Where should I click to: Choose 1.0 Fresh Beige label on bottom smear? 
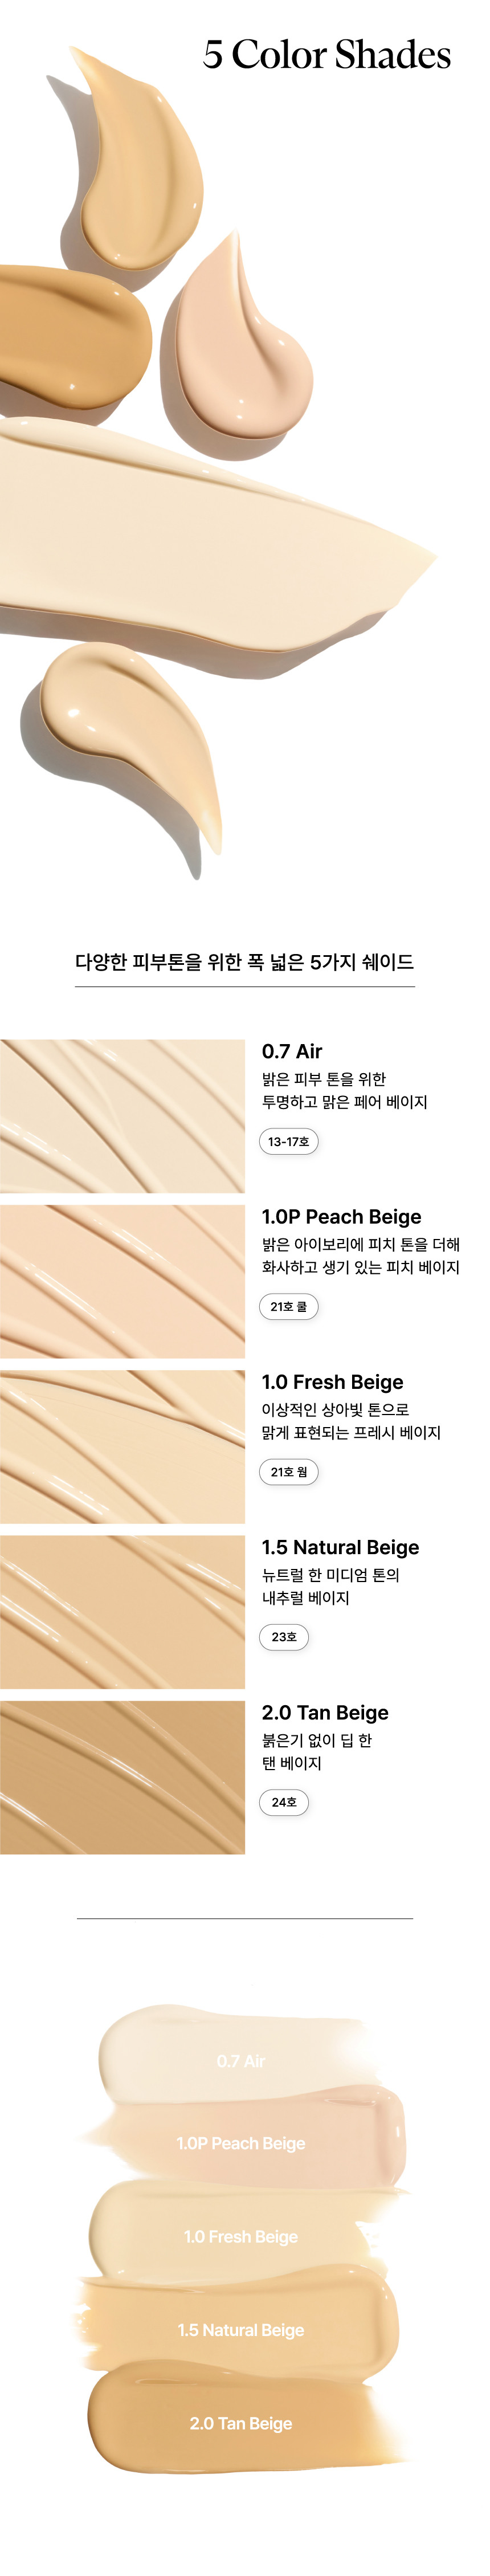pos(241,2236)
